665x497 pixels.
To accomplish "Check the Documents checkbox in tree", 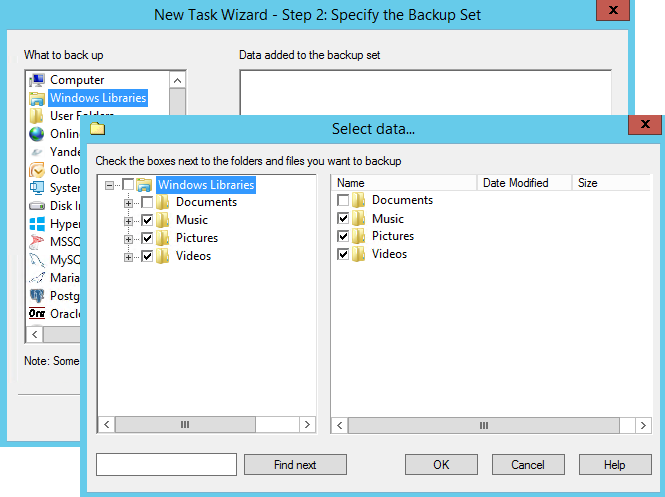I will tap(147, 202).
